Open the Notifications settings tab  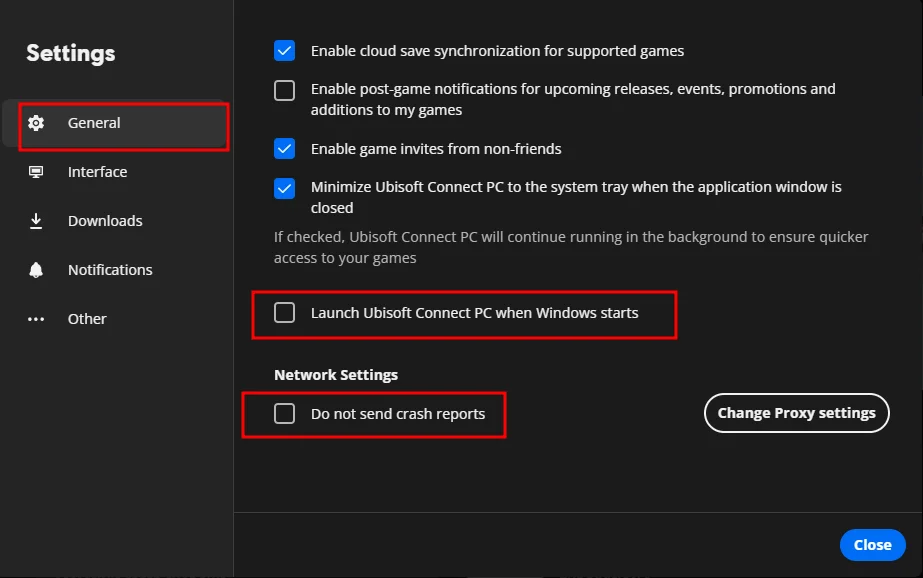click(110, 270)
